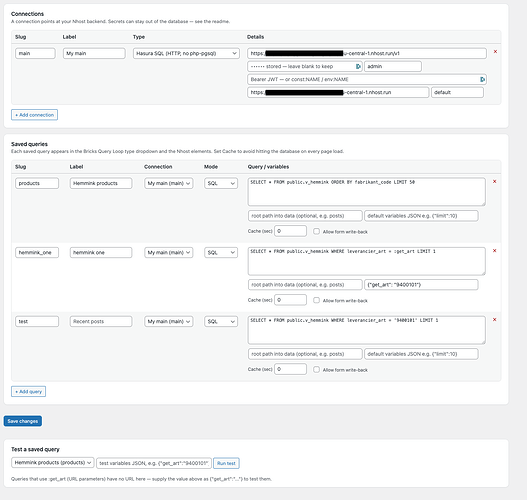Focus Cache seconds field of test query
Viewport: 527px width, 500px height.
(290, 369)
